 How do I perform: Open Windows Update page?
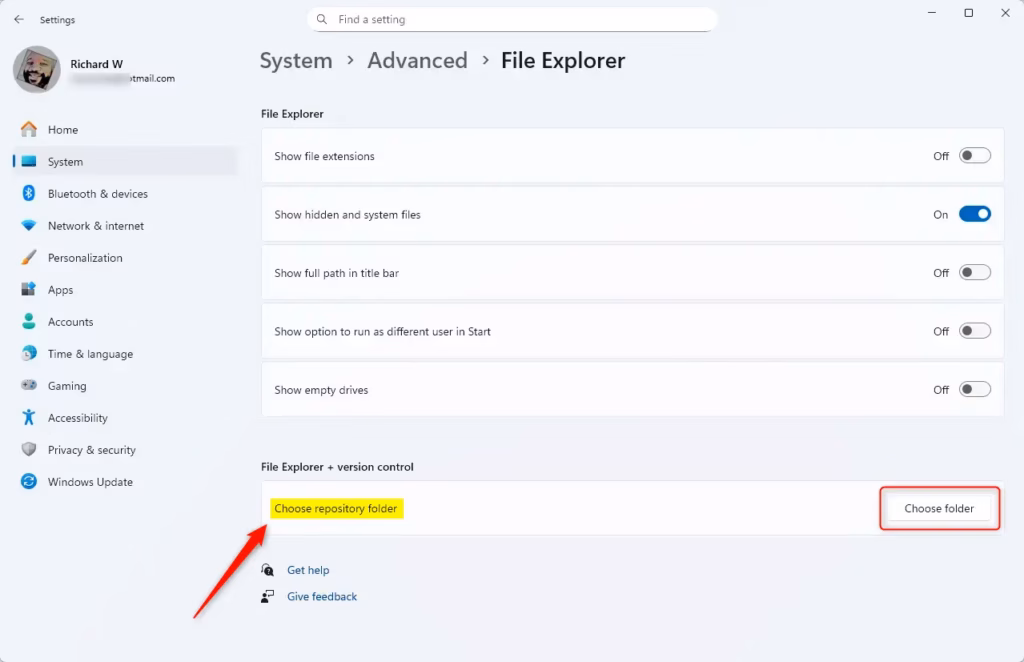click(125, 481)
